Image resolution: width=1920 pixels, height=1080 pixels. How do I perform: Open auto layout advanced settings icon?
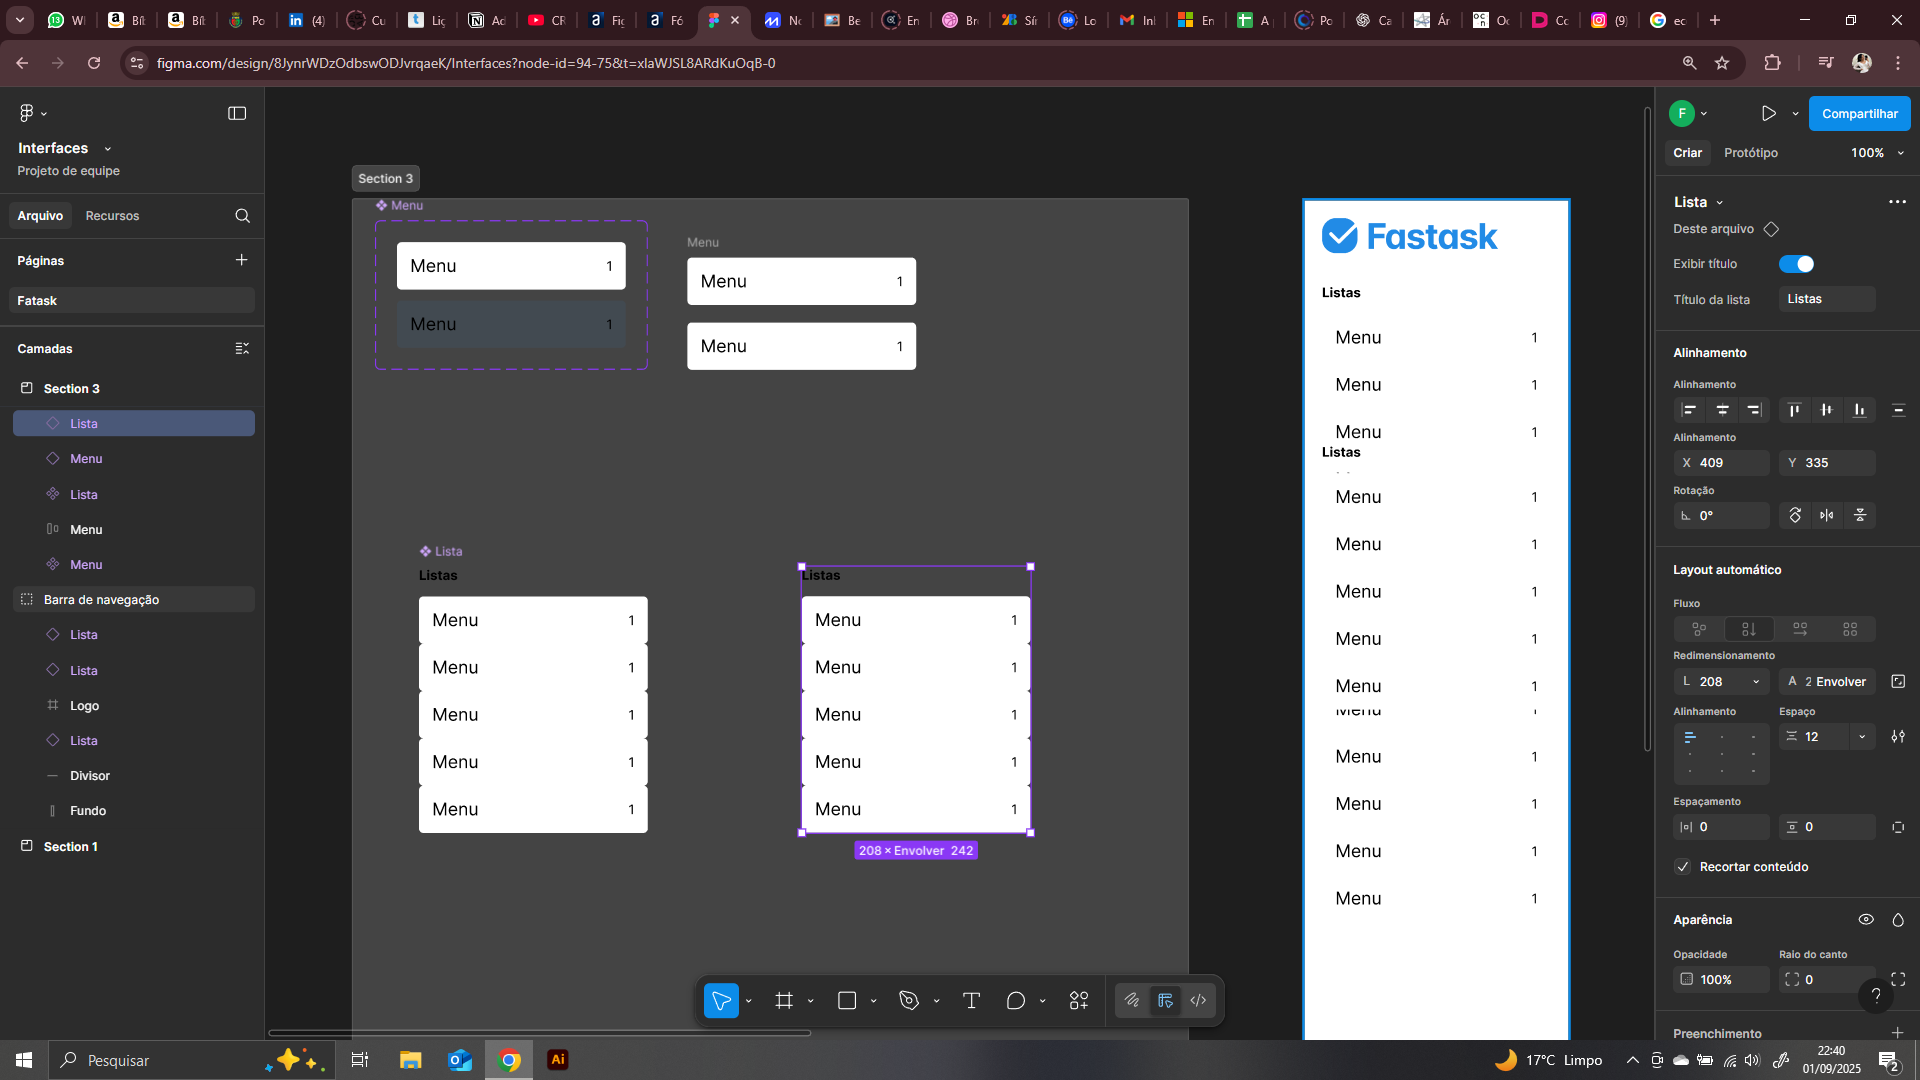(1898, 737)
